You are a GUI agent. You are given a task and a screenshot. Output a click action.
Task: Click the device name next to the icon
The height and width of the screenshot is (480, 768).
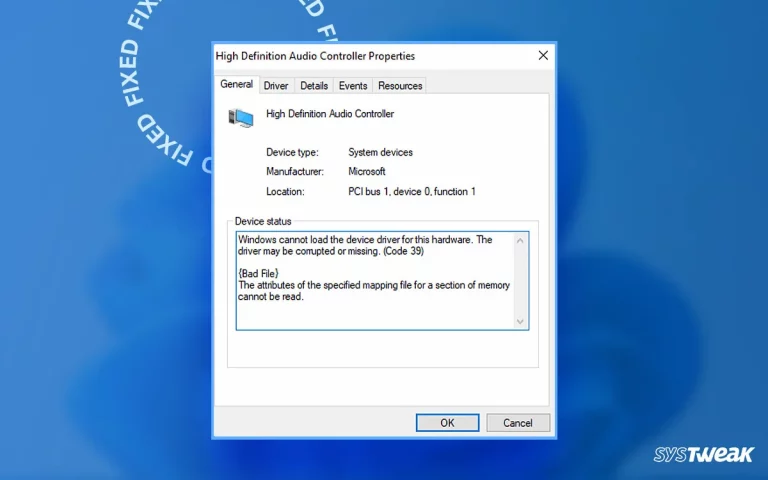pyautogui.click(x=330, y=114)
